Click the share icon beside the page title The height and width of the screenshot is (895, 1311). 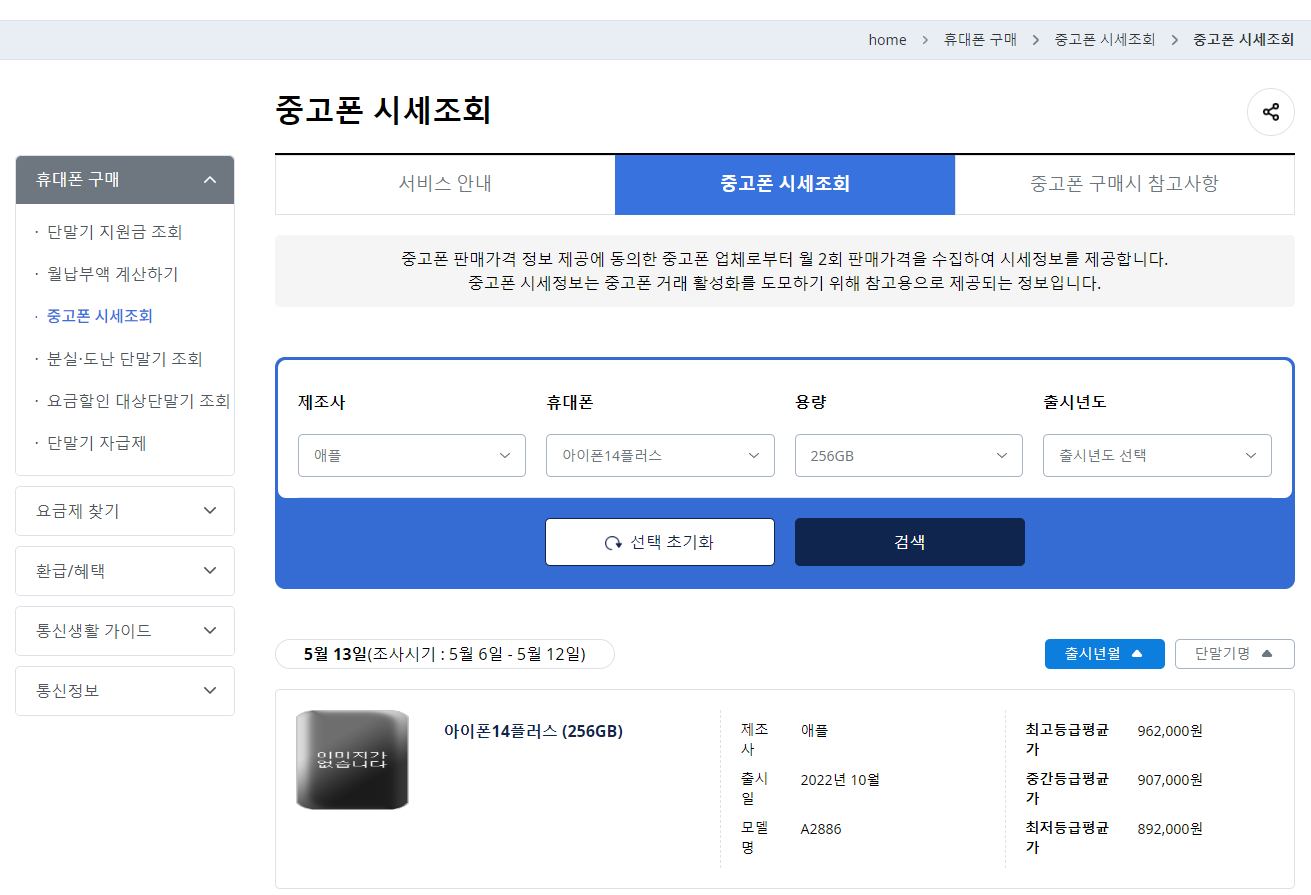(1270, 112)
